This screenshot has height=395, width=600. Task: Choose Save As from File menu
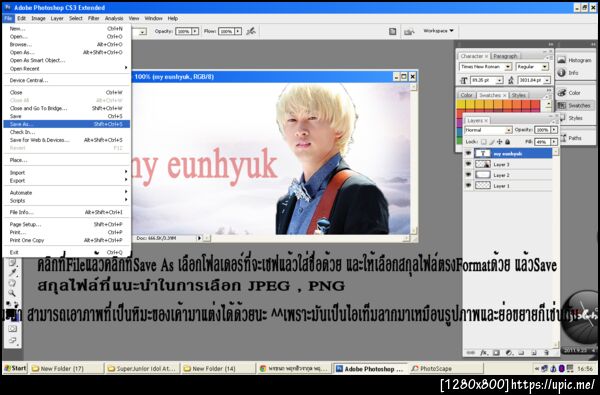click(x=67, y=124)
